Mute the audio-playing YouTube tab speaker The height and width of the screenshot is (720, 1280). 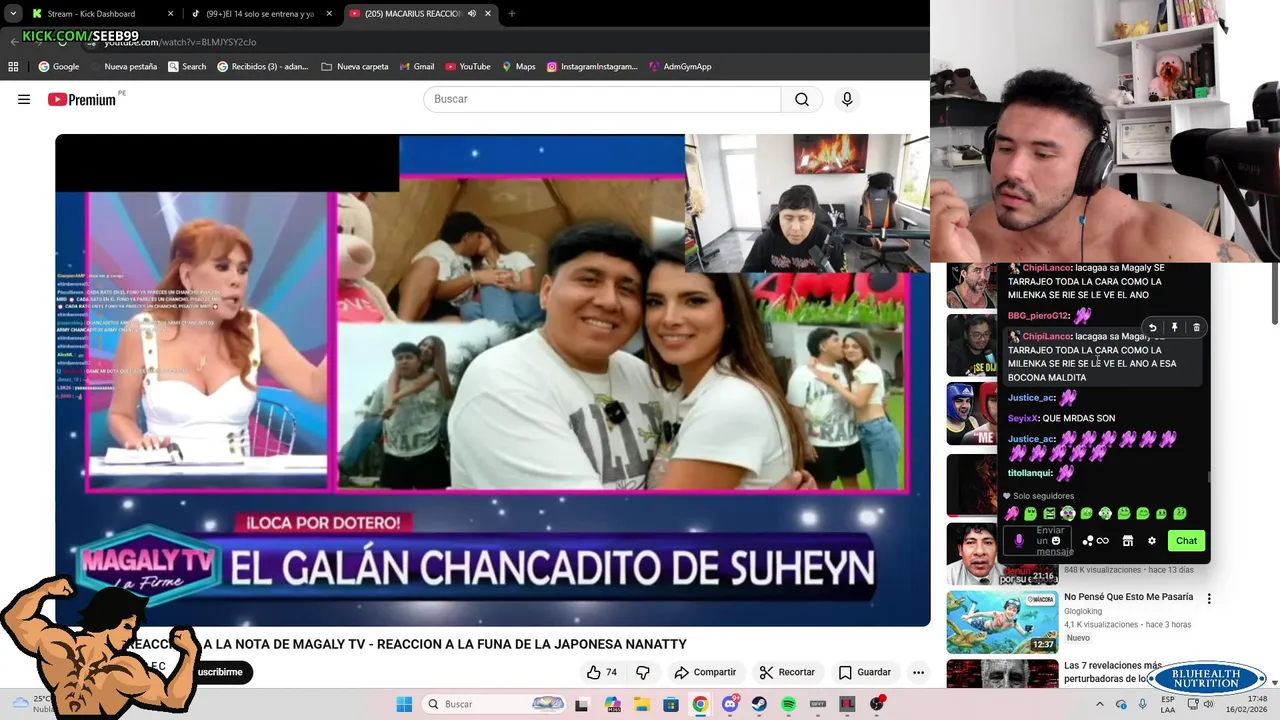(x=472, y=14)
